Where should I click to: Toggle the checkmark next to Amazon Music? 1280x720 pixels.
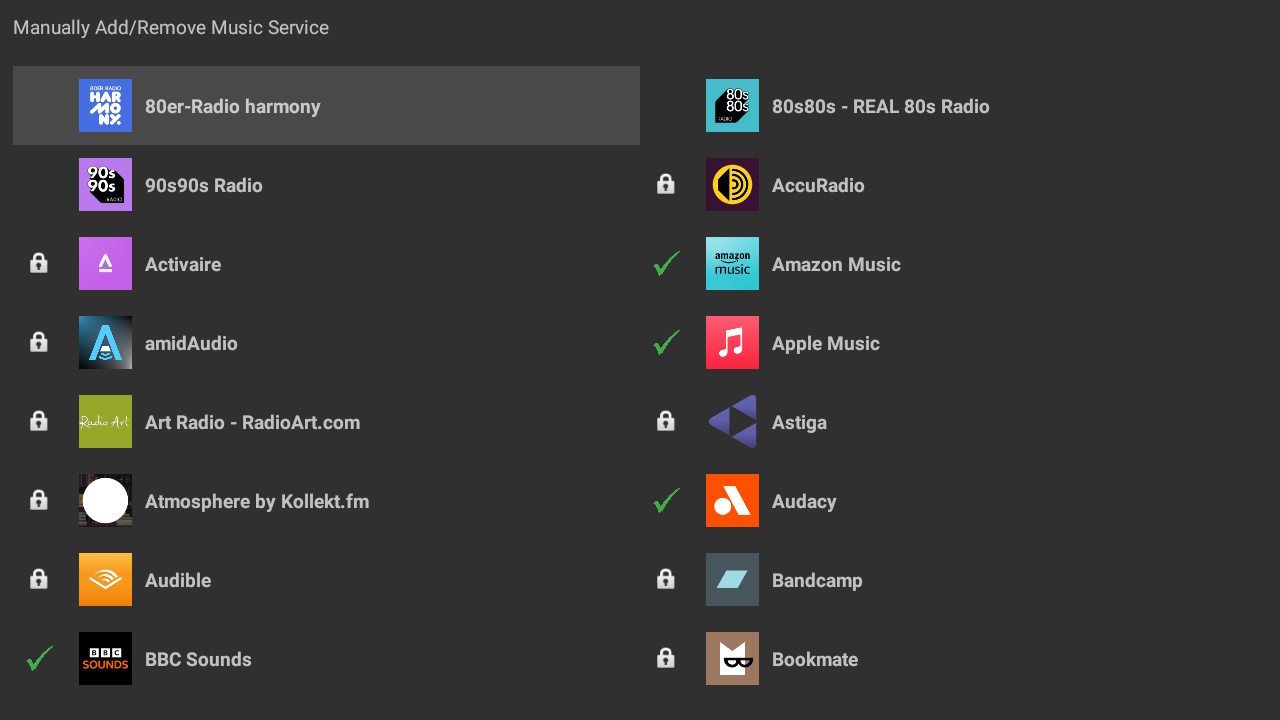tap(665, 263)
